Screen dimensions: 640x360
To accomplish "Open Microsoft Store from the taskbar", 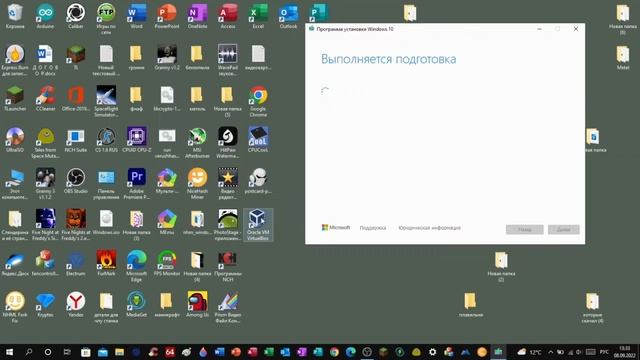I will [86, 352].
